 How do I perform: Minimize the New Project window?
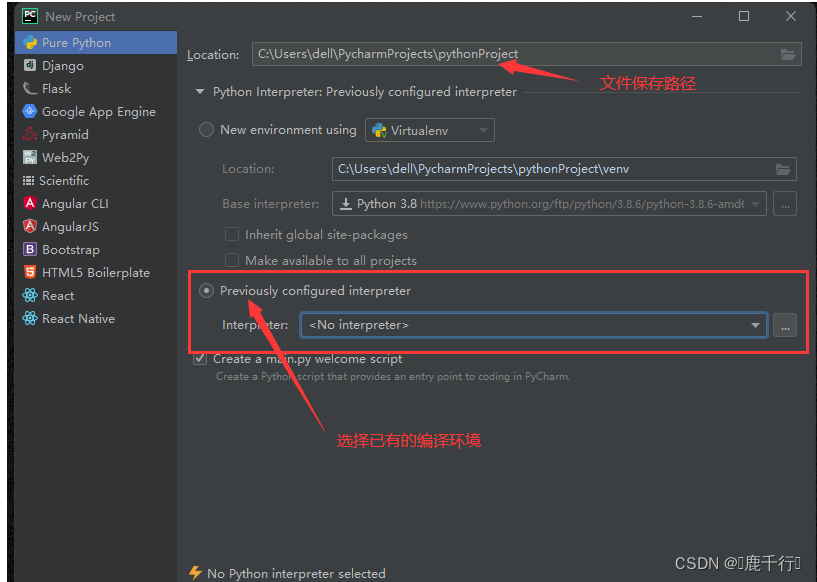point(697,16)
